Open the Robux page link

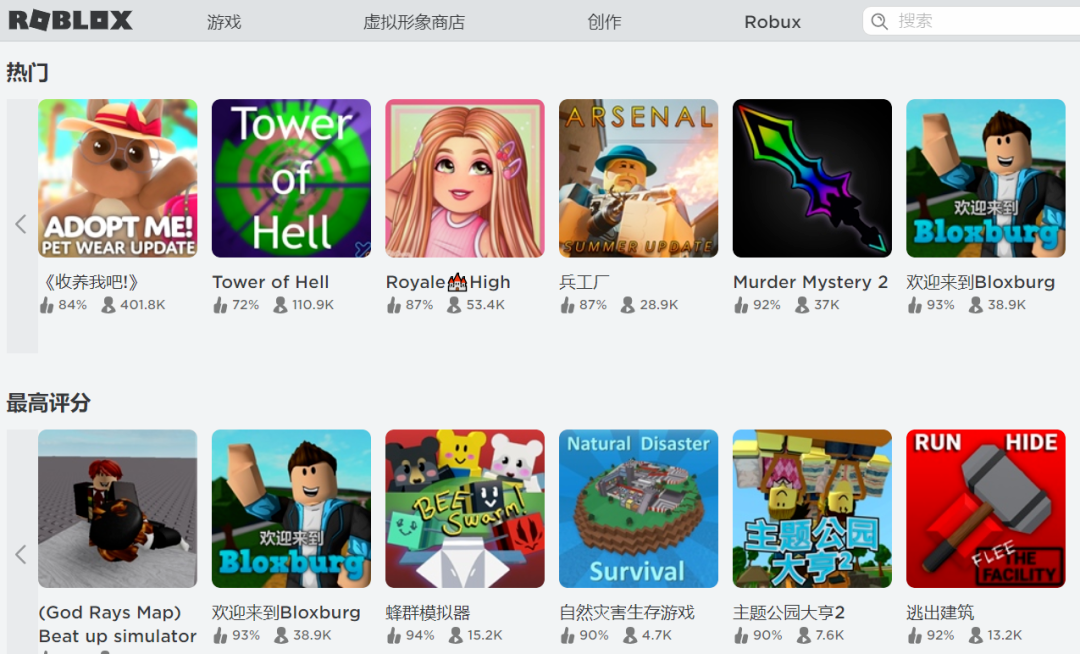click(772, 22)
